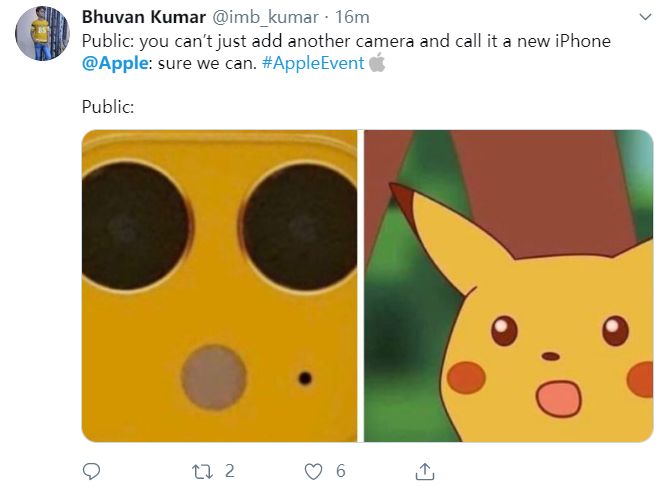Screen dimensions: 665x489
Task: Click the left camera lens in photo
Action: [134, 226]
